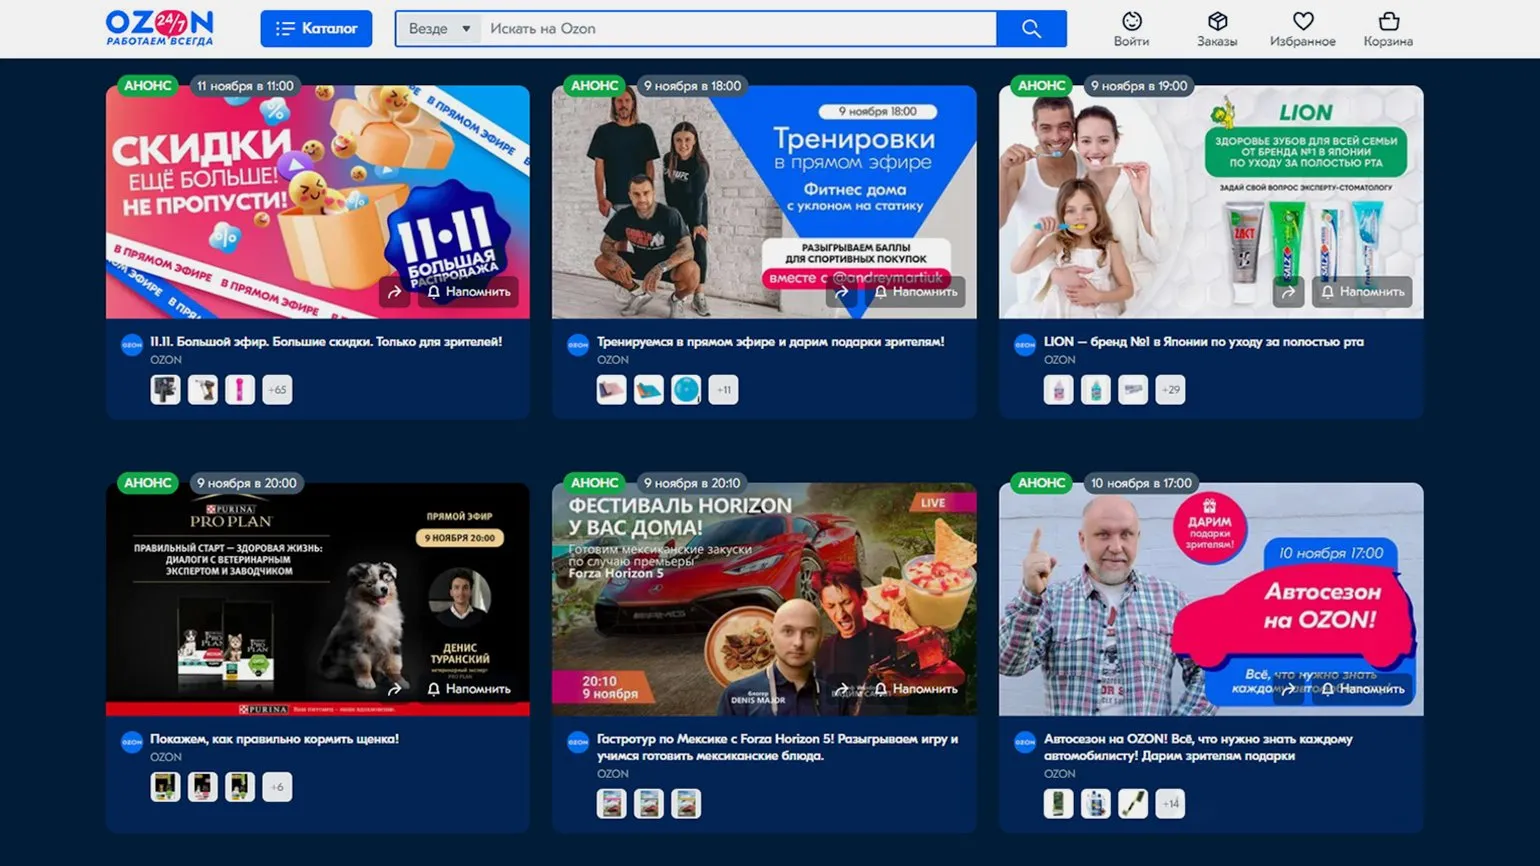Open the Заказы orders icon

(x=1217, y=29)
